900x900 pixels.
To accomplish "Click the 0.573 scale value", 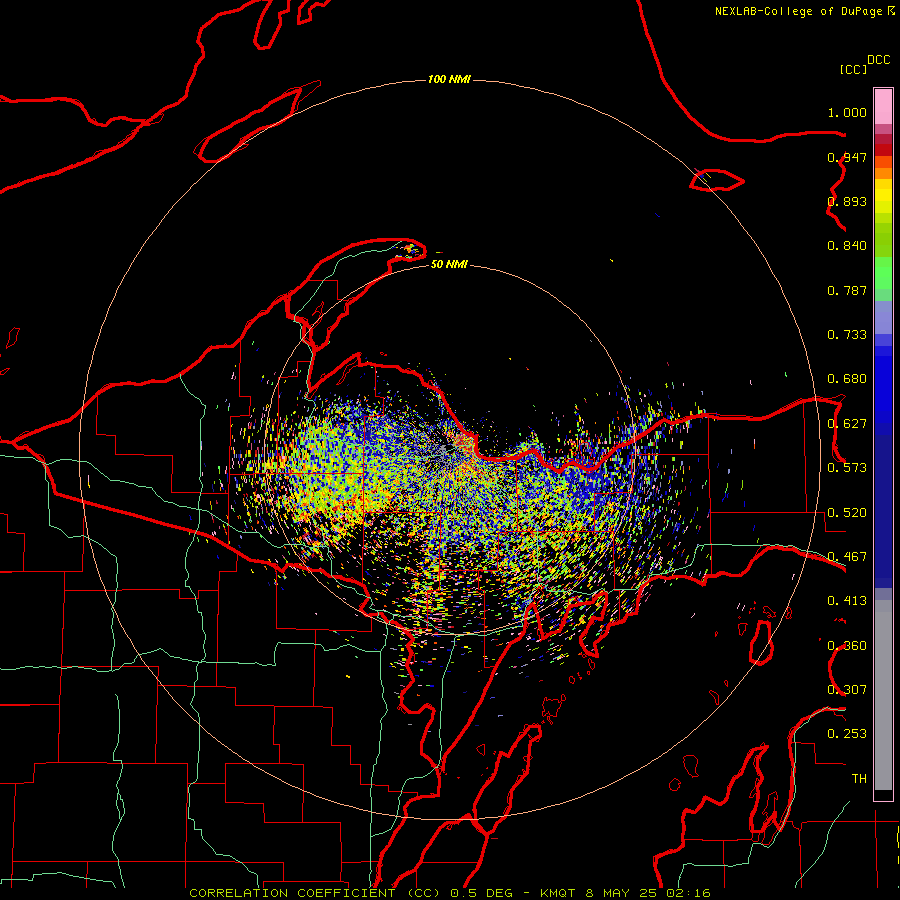I will tap(847, 468).
